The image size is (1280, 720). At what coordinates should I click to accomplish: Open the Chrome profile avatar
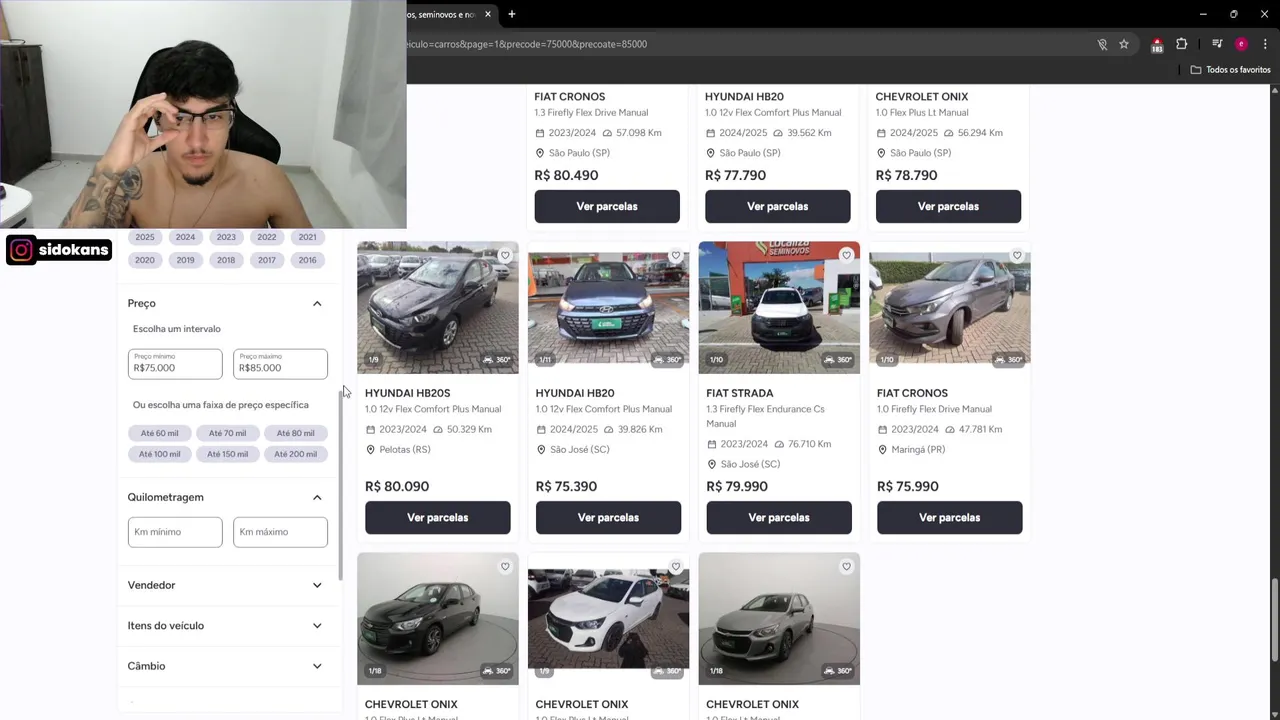1241,44
